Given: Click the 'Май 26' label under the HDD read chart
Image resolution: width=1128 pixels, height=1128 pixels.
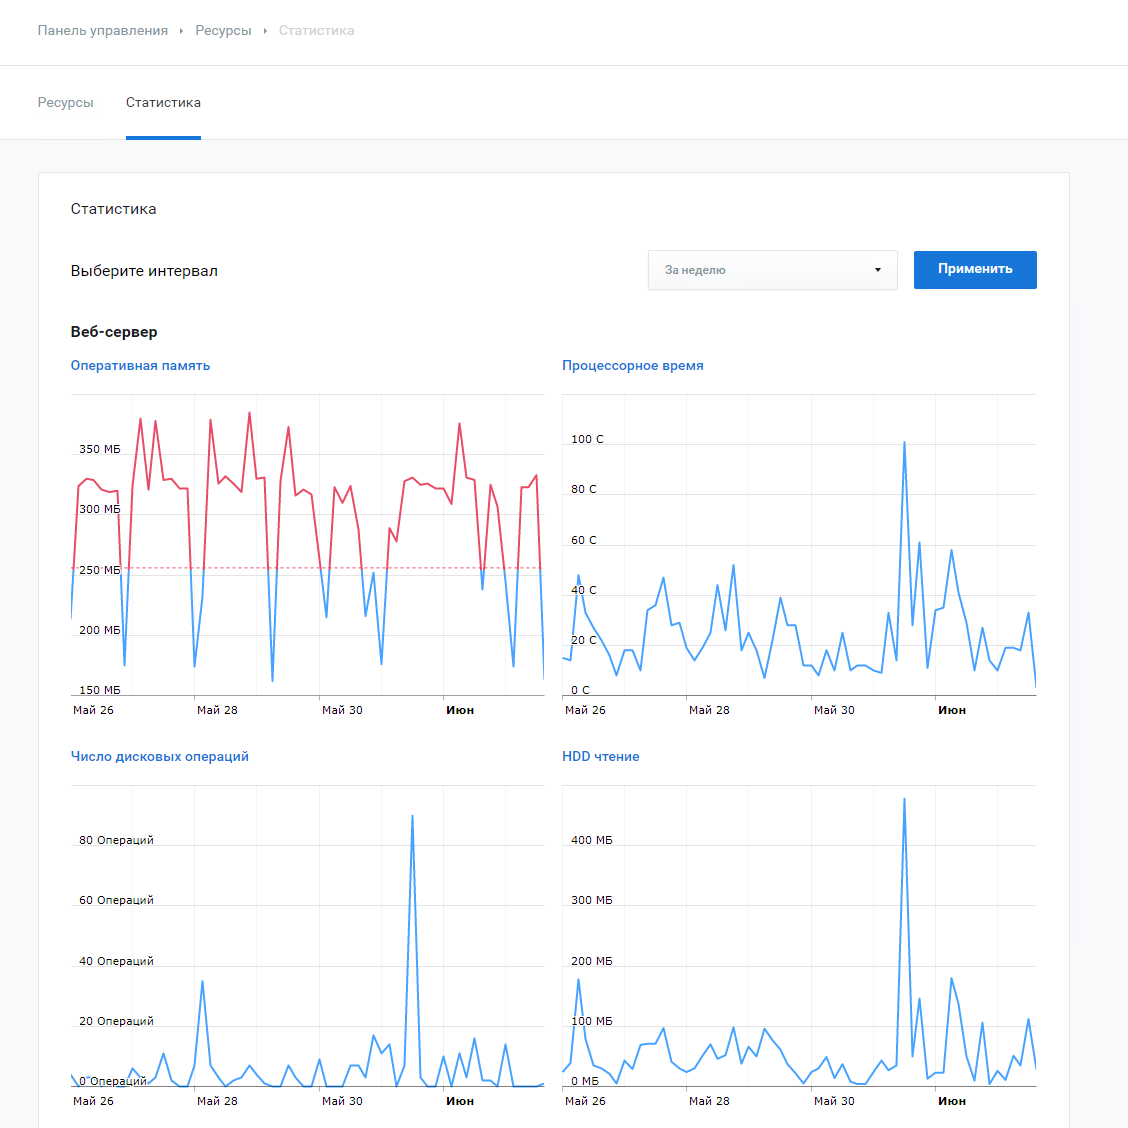Looking at the screenshot, I should tap(585, 1101).
